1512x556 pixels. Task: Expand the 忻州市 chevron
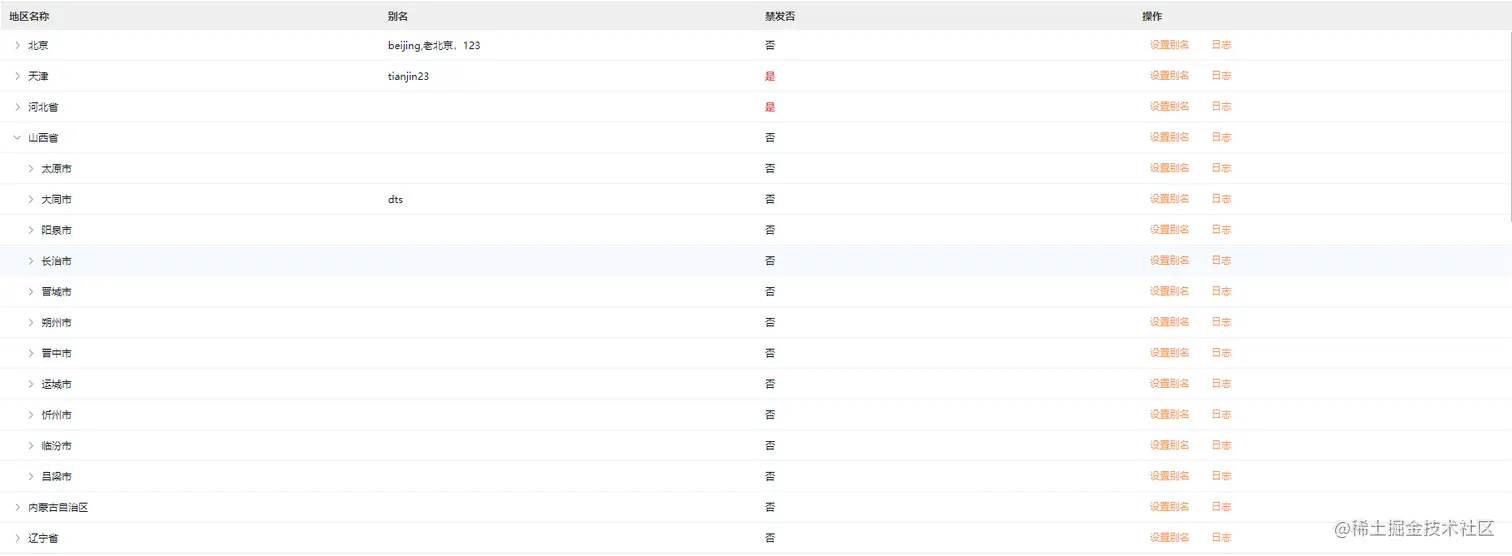pos(31,415)
